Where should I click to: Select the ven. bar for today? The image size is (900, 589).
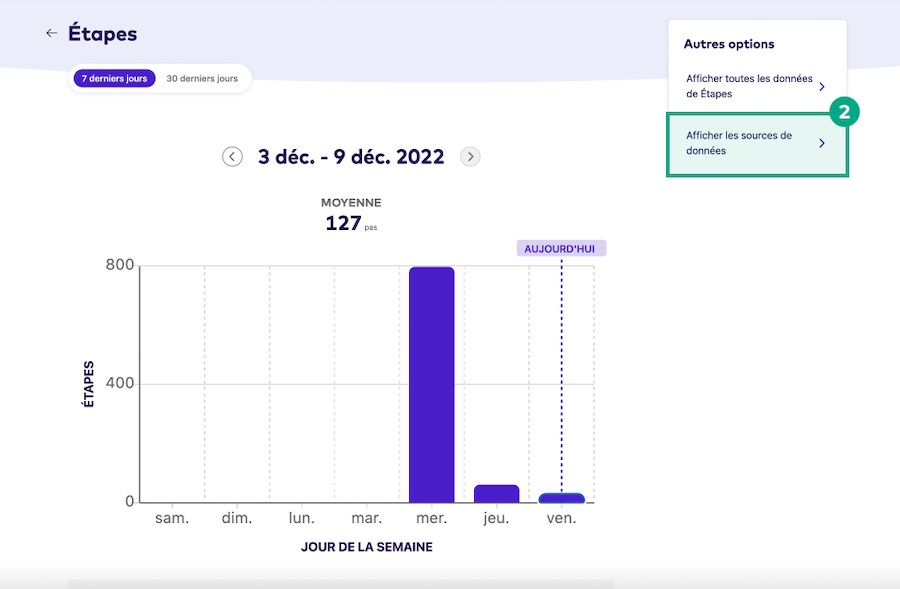561,497
